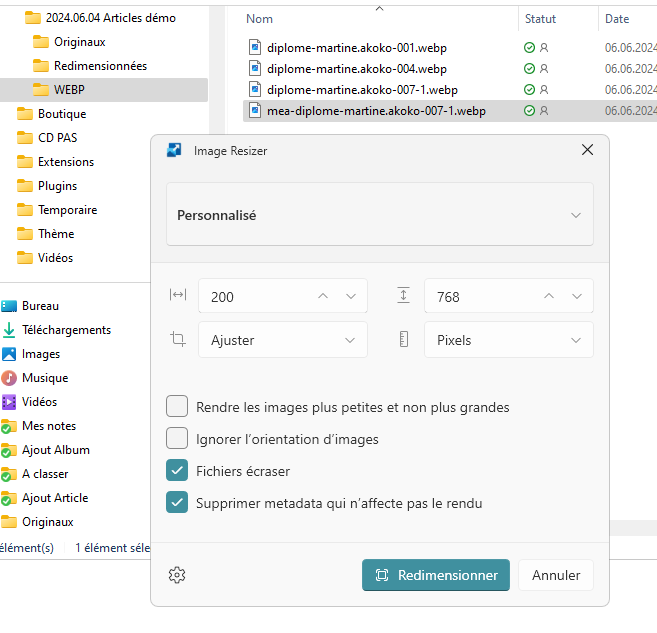Check 'Ignorer l'orientation d'images' option

coord(177,439)
